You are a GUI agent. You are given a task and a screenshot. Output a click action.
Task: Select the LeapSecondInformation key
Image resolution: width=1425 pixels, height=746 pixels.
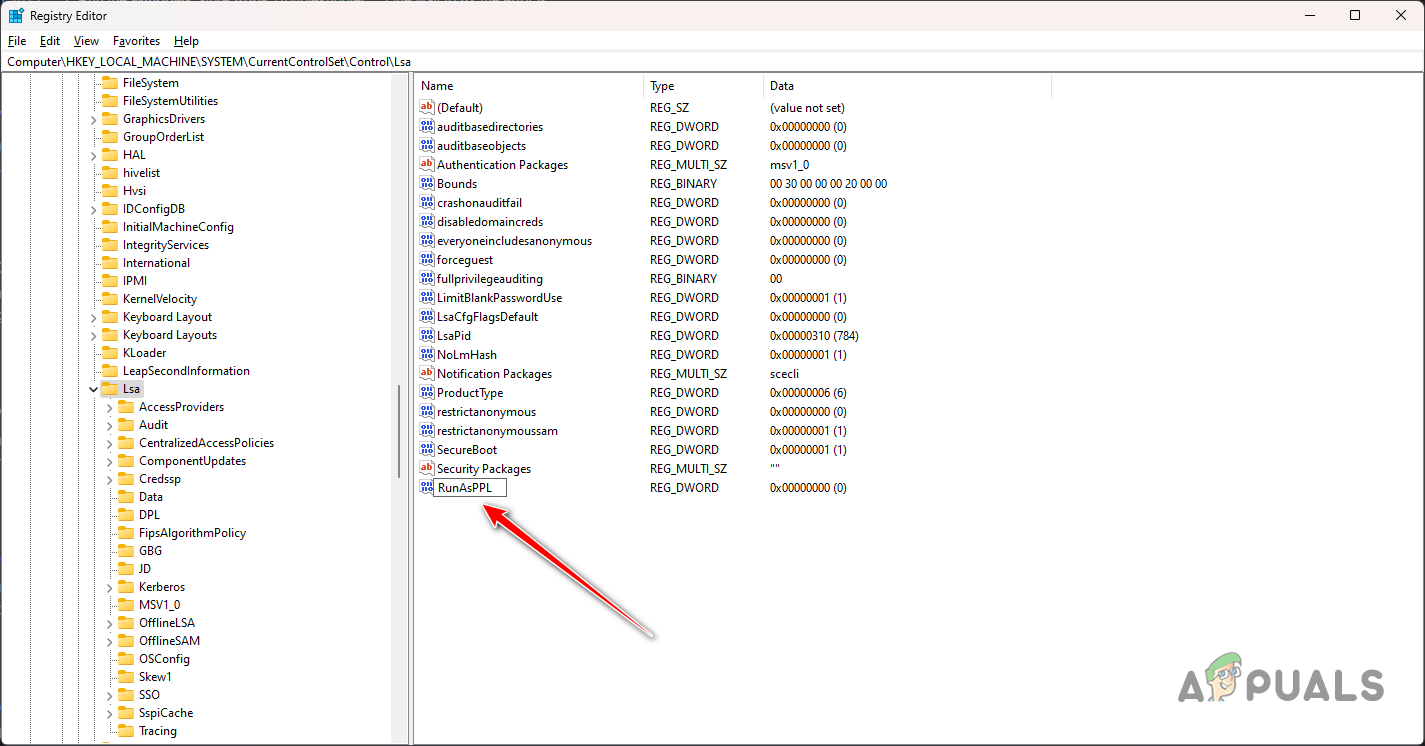pyautogui.click(x=186, y=371)
